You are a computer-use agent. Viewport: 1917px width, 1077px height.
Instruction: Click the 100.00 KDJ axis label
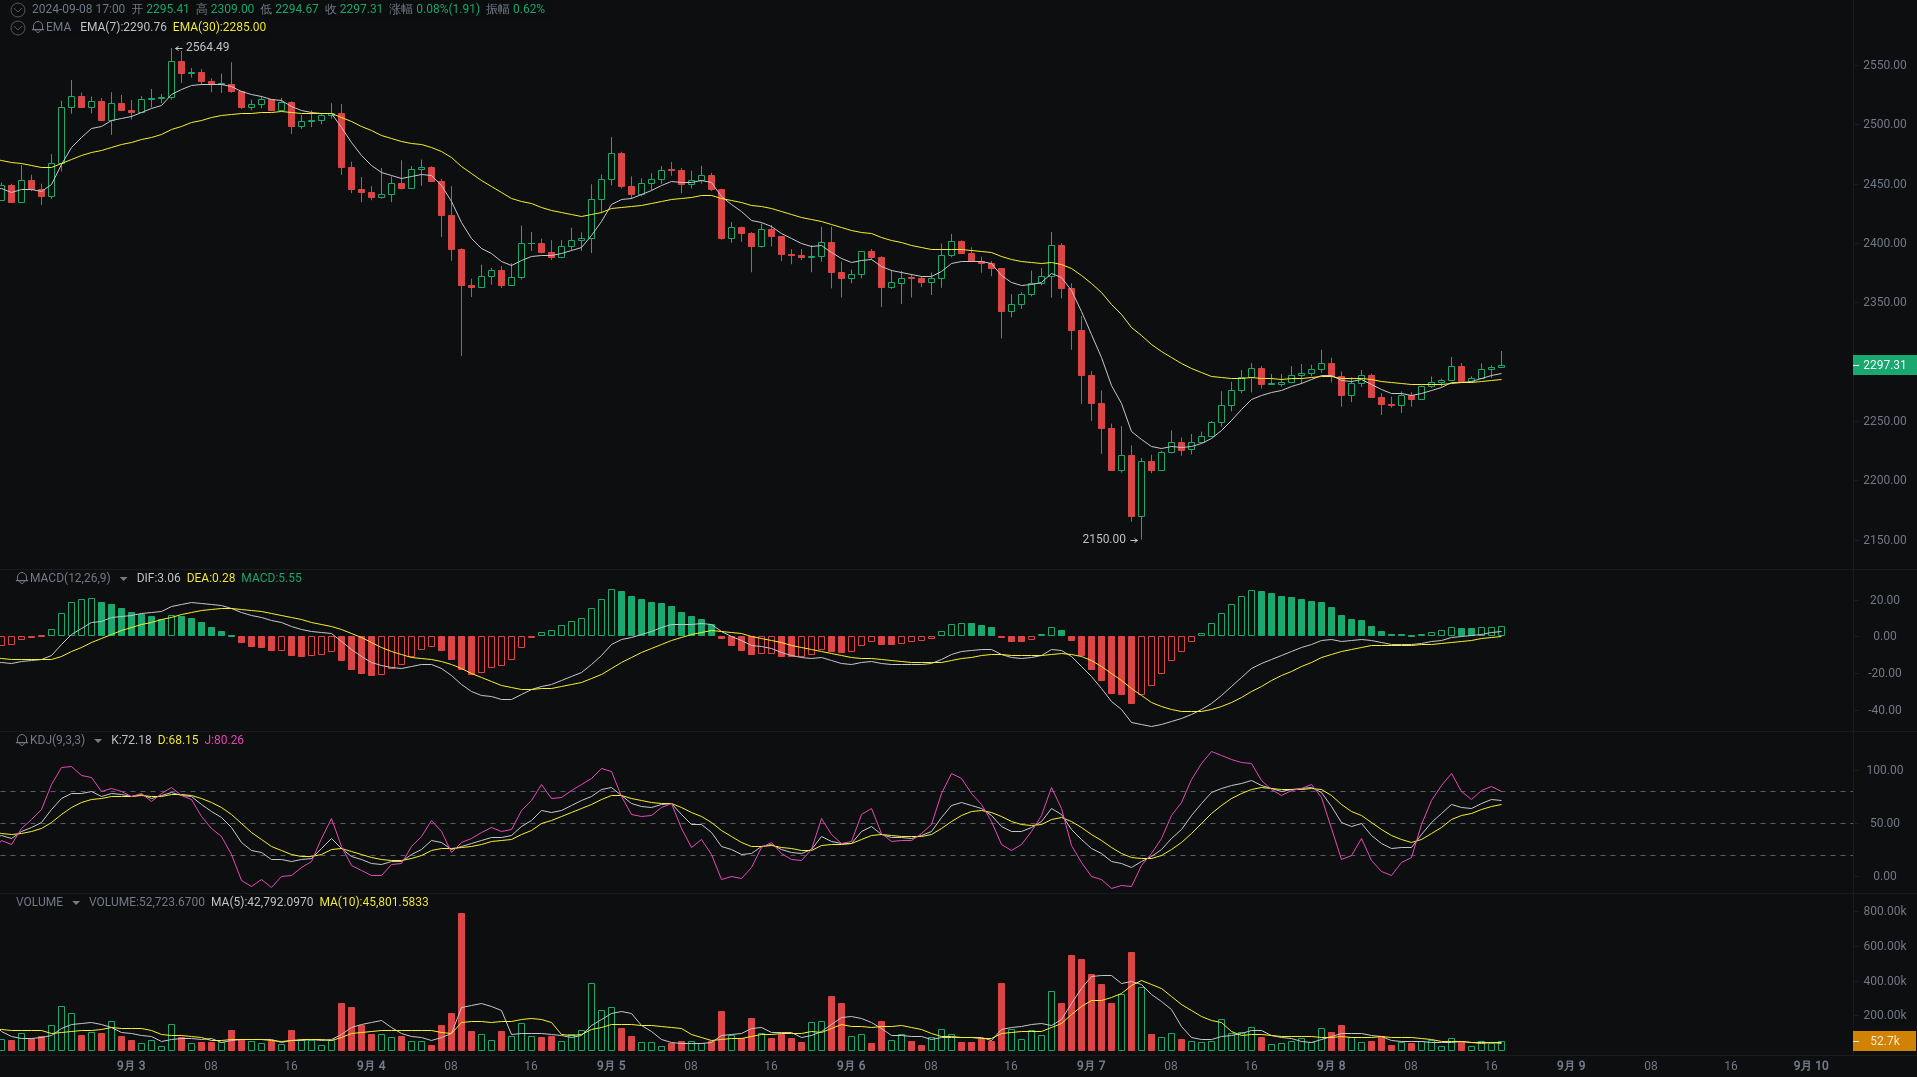coord(1884,770)
